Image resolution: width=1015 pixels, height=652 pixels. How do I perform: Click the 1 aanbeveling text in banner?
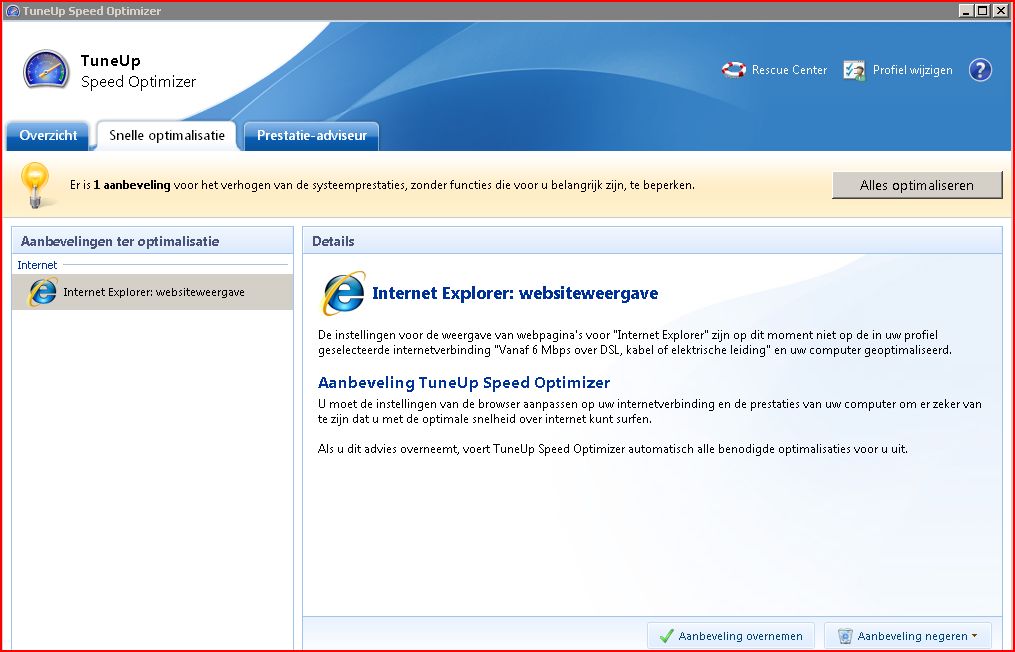[x=132, y=185]
